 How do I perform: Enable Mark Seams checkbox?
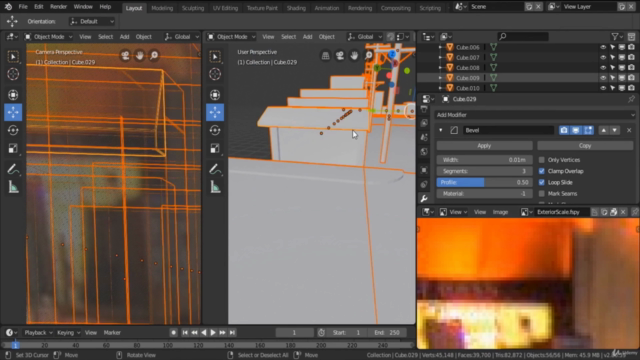(542, 193)
